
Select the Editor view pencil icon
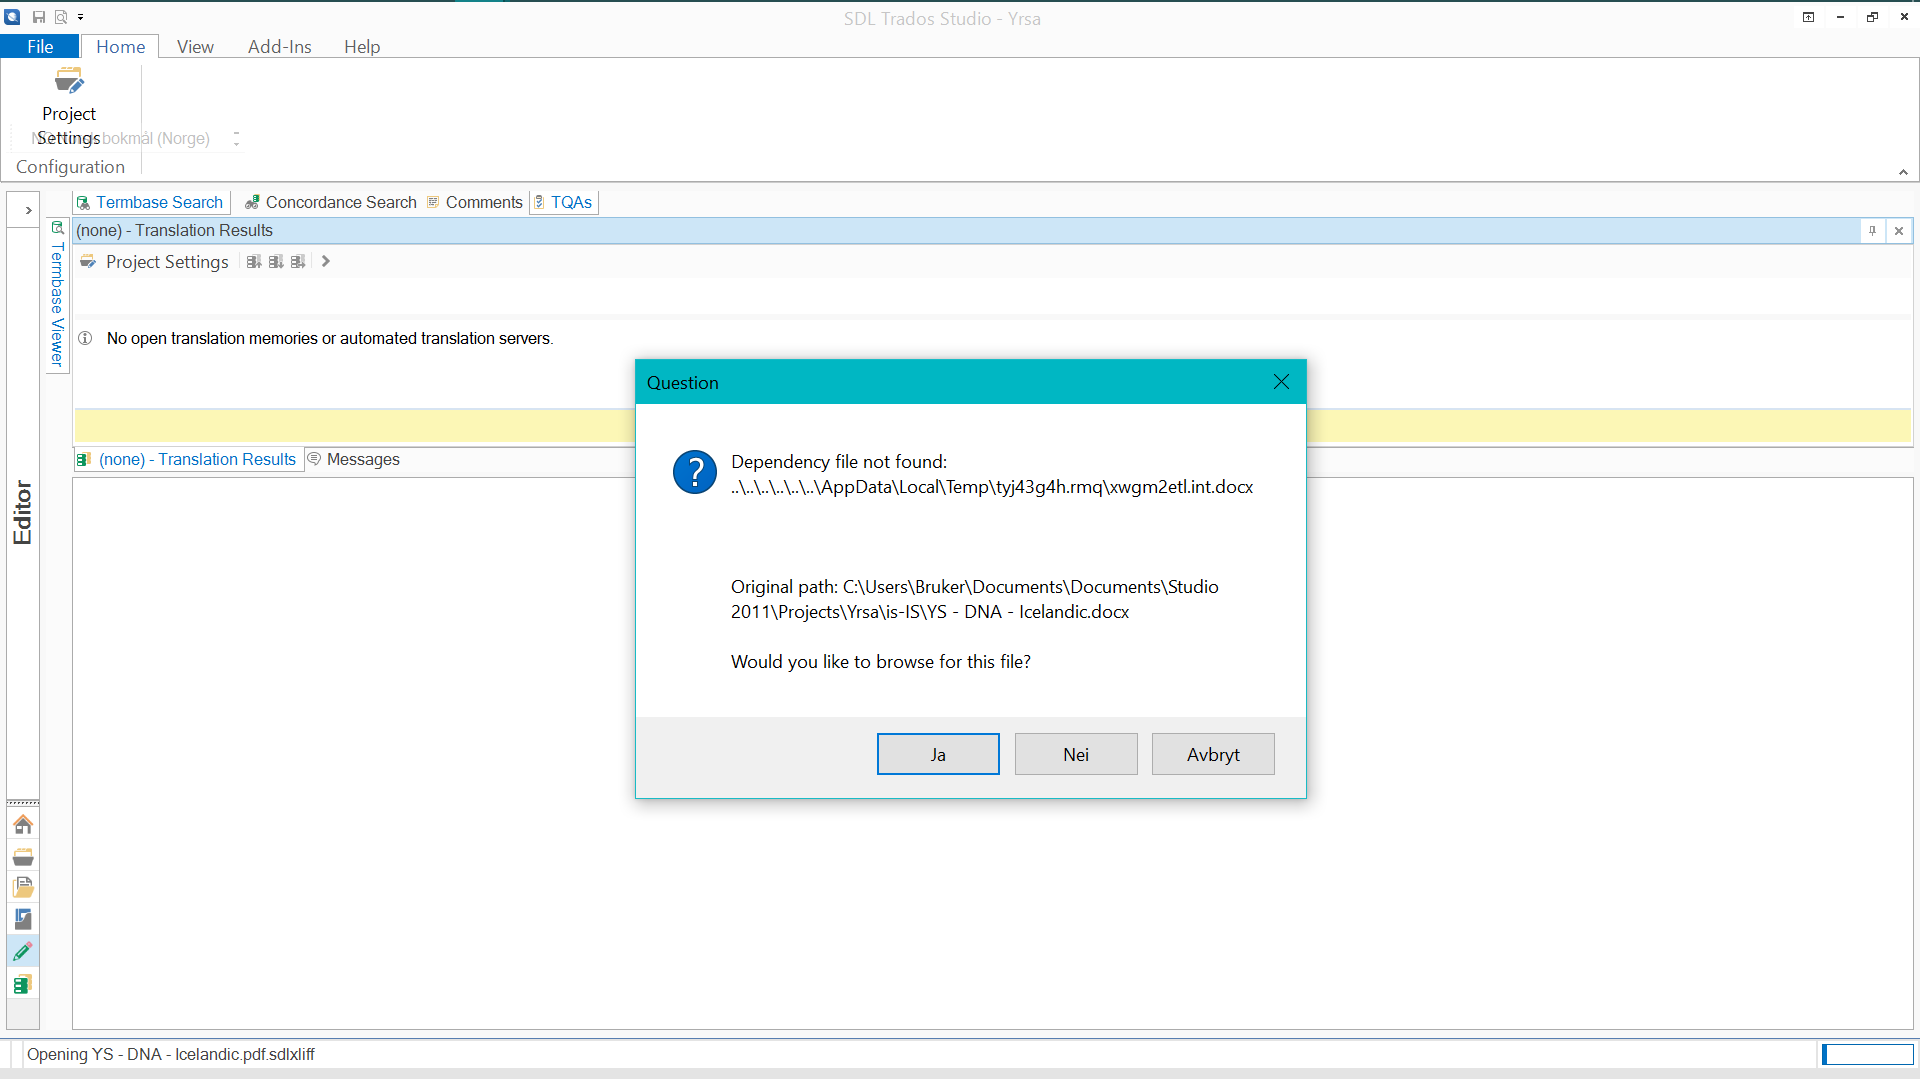coord(23,951)
